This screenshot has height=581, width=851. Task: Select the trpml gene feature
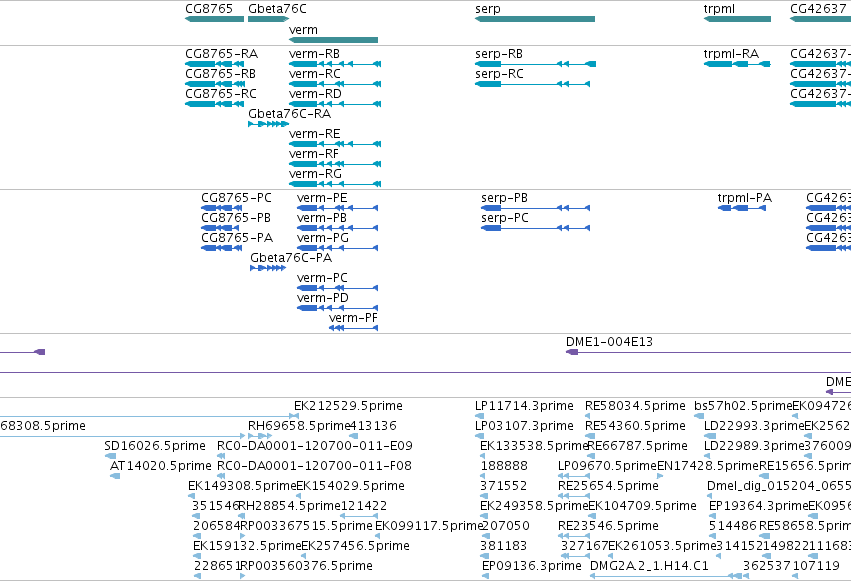[737, 19]
